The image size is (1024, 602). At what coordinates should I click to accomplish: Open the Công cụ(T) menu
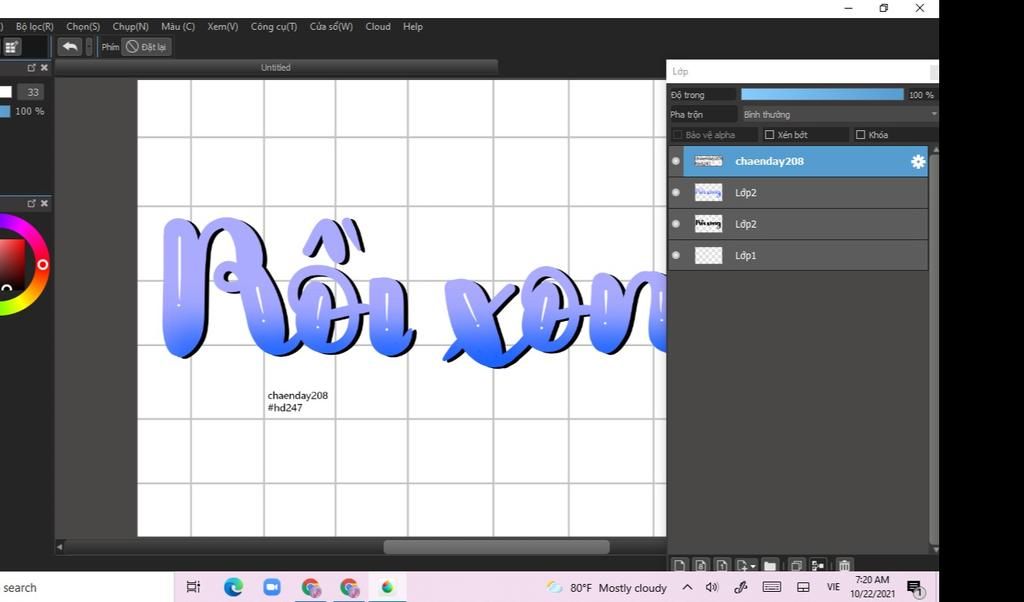click(x=274, y=27)
